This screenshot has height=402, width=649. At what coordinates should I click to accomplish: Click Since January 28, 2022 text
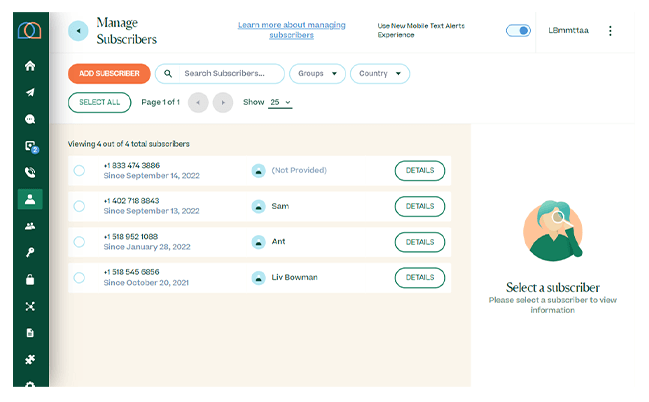[x=147, y=247]
